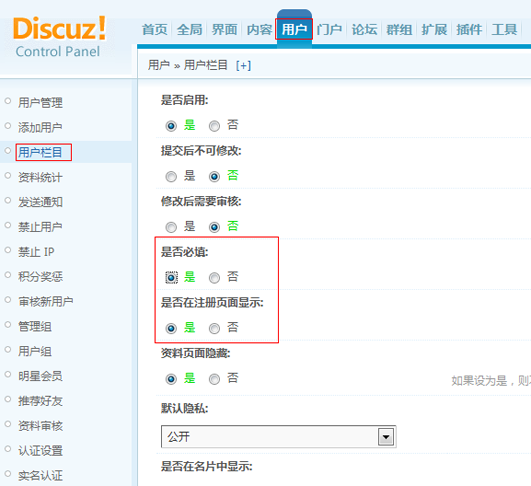Viewport: 531px width, 486px height.
Task: Select 是 for 修改后需要审核
Action: coord(171,227)
